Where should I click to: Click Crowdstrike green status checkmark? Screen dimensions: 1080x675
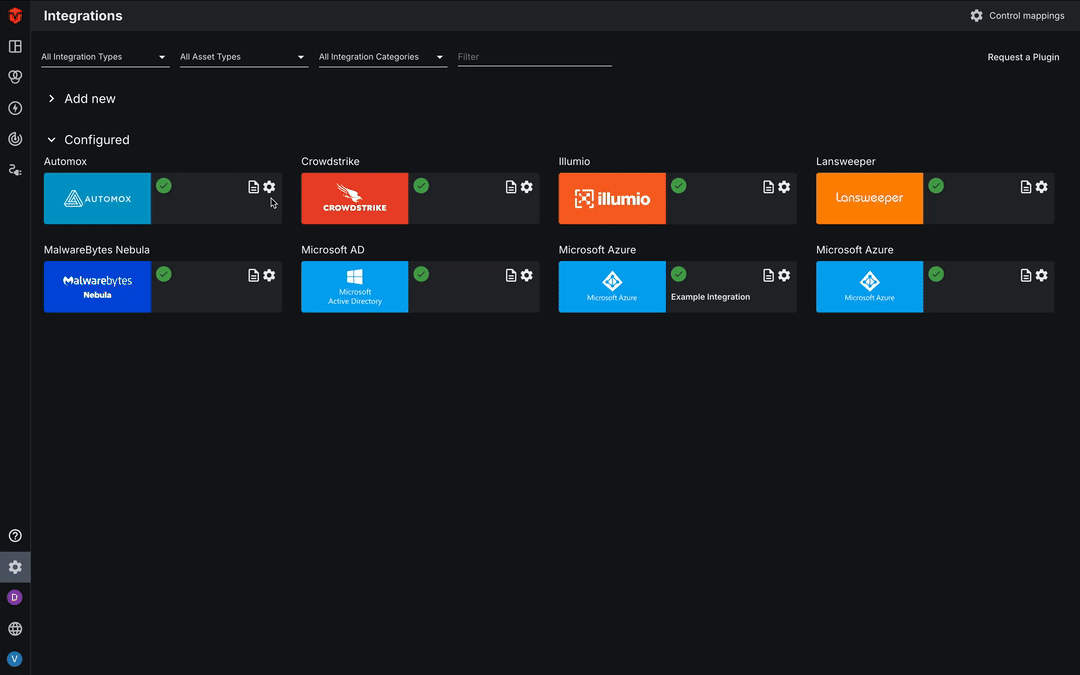point(422,185)
